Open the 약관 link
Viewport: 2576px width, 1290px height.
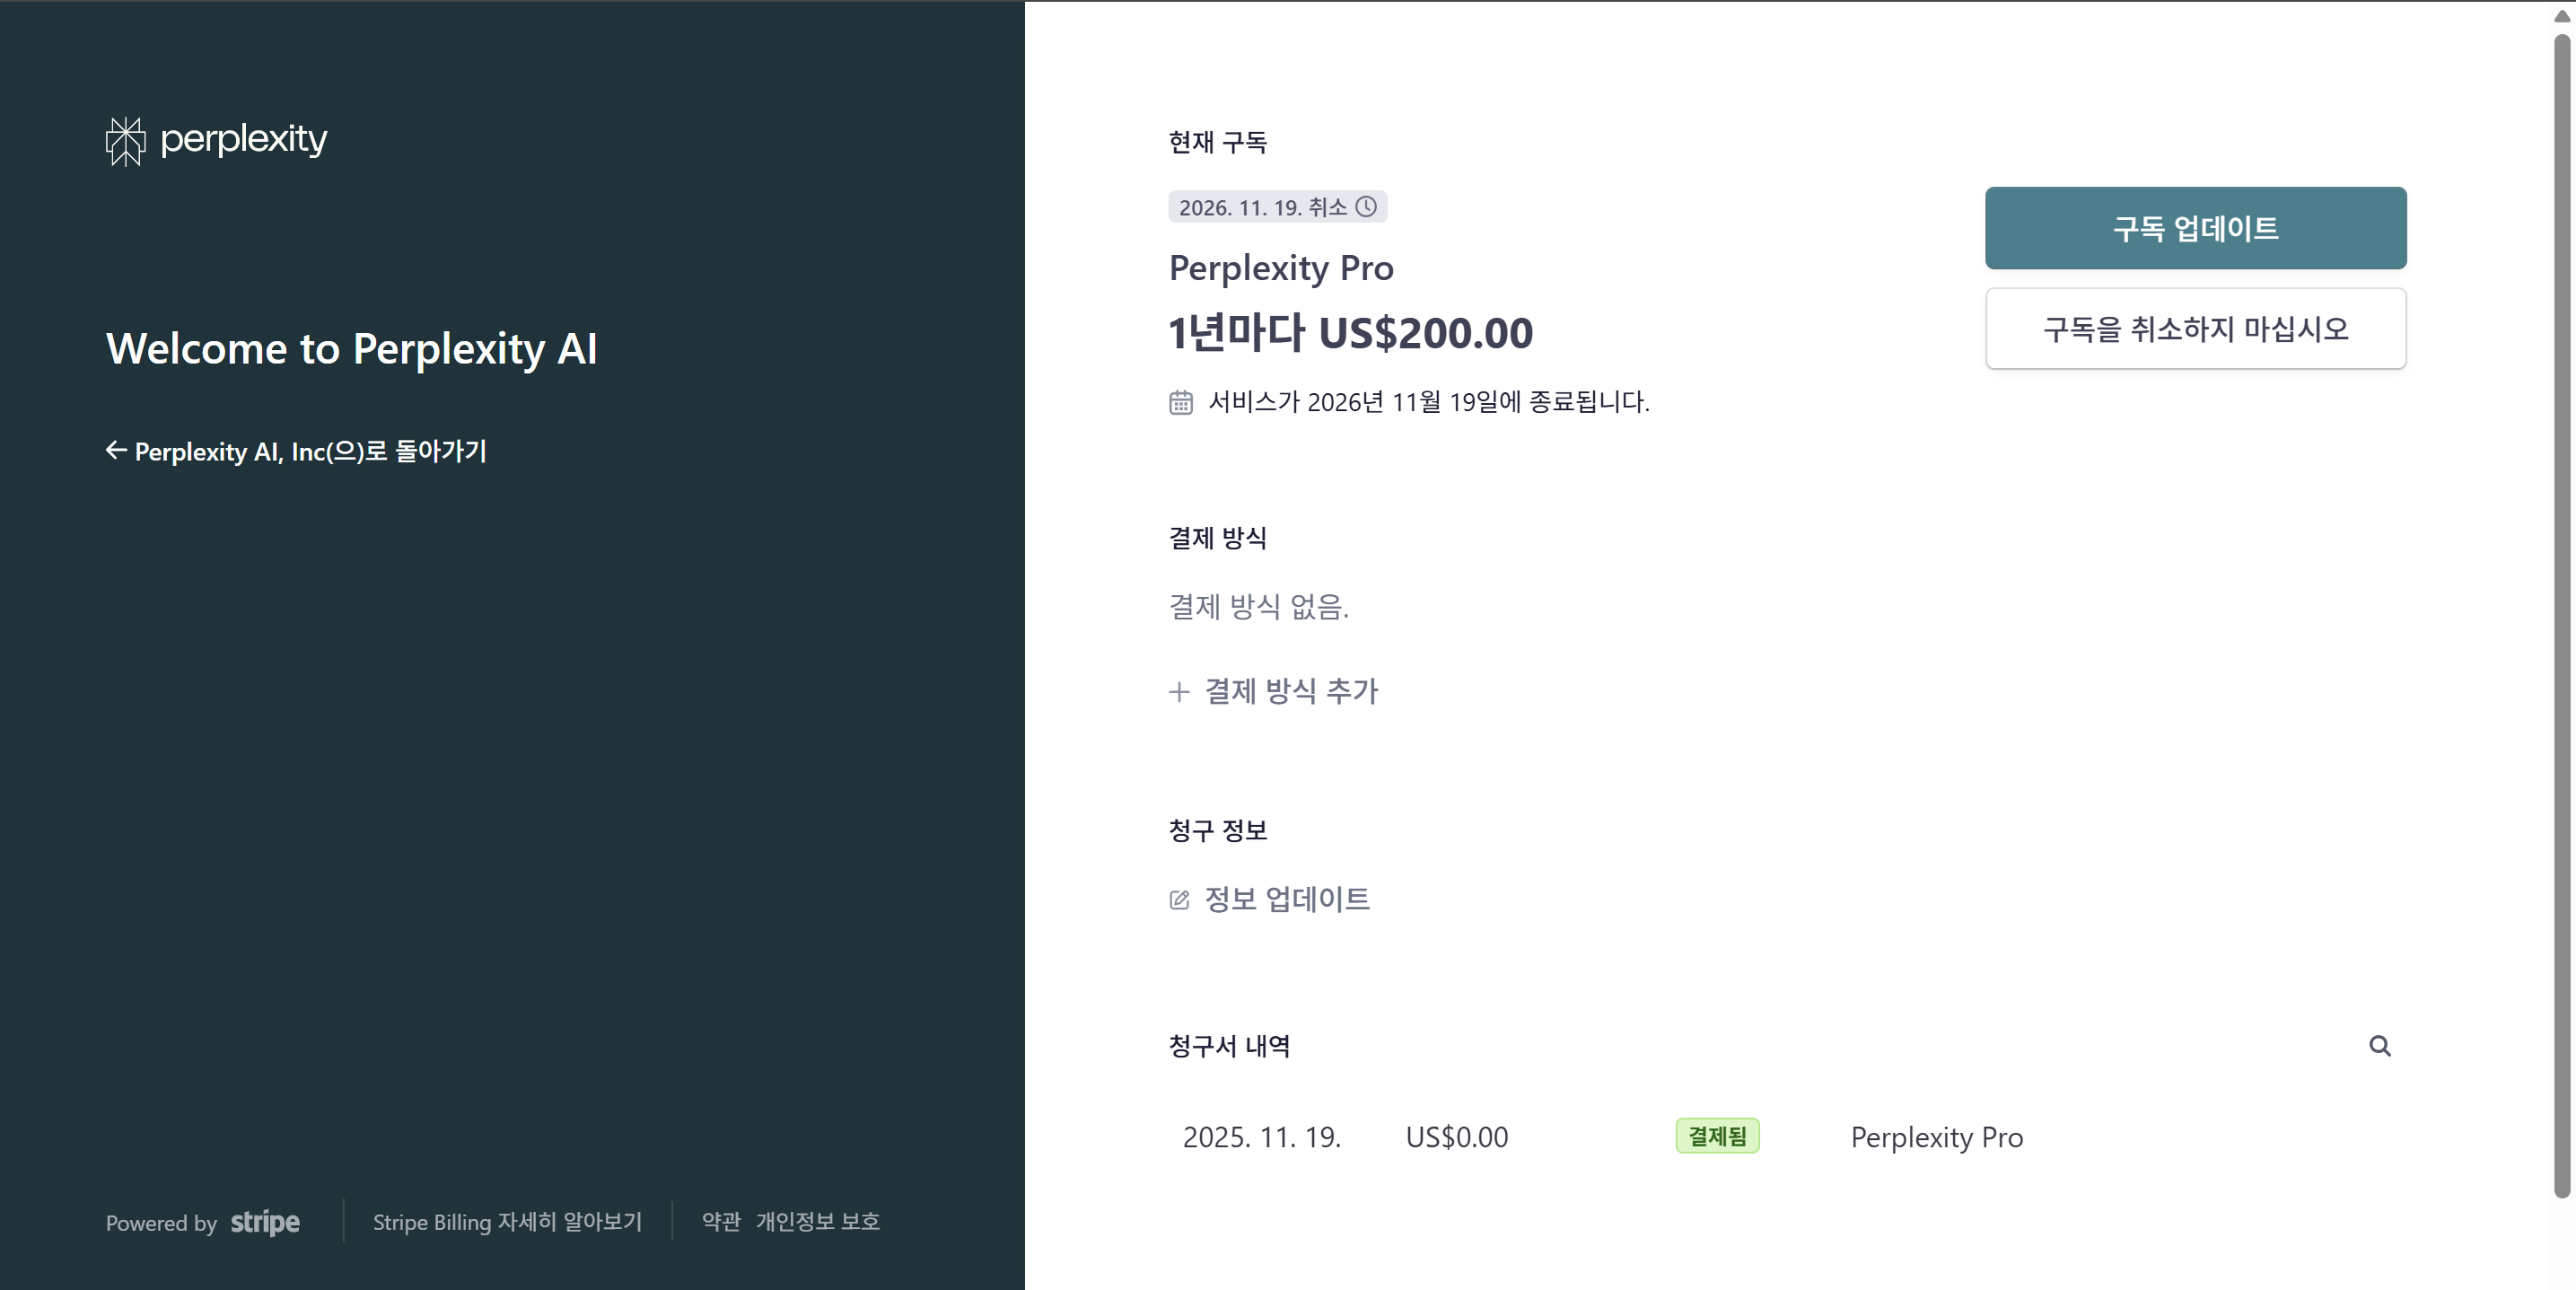point(720,1222)
